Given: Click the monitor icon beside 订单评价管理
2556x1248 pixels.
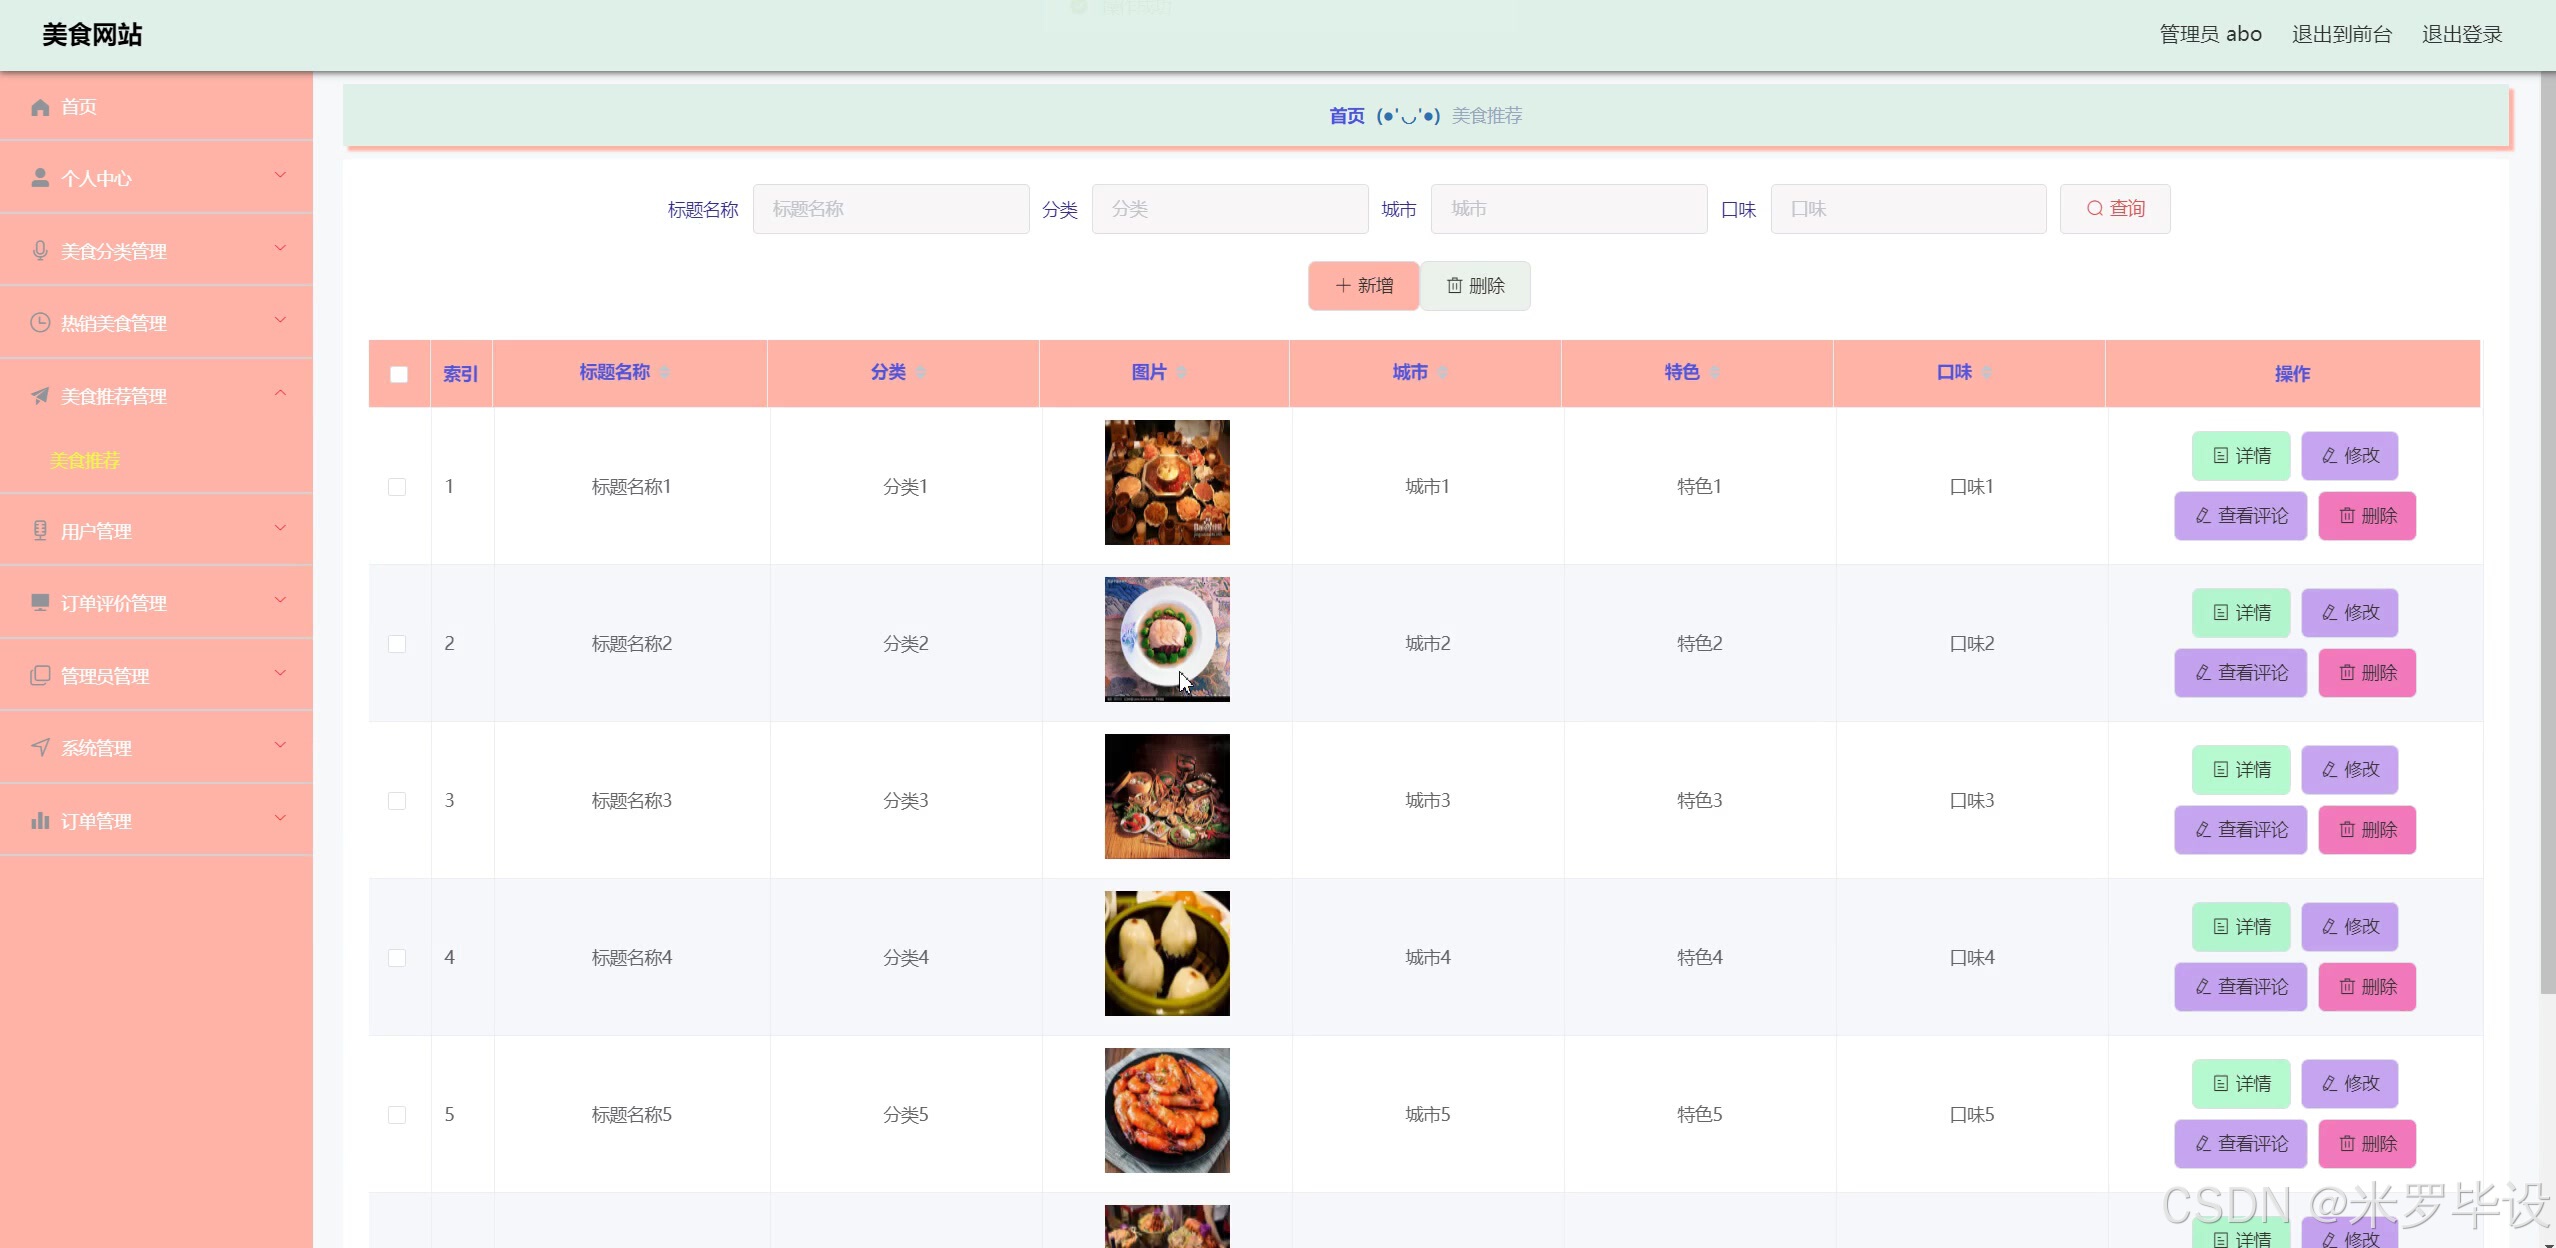Looking at the screenshot, I should click(40, 603).
